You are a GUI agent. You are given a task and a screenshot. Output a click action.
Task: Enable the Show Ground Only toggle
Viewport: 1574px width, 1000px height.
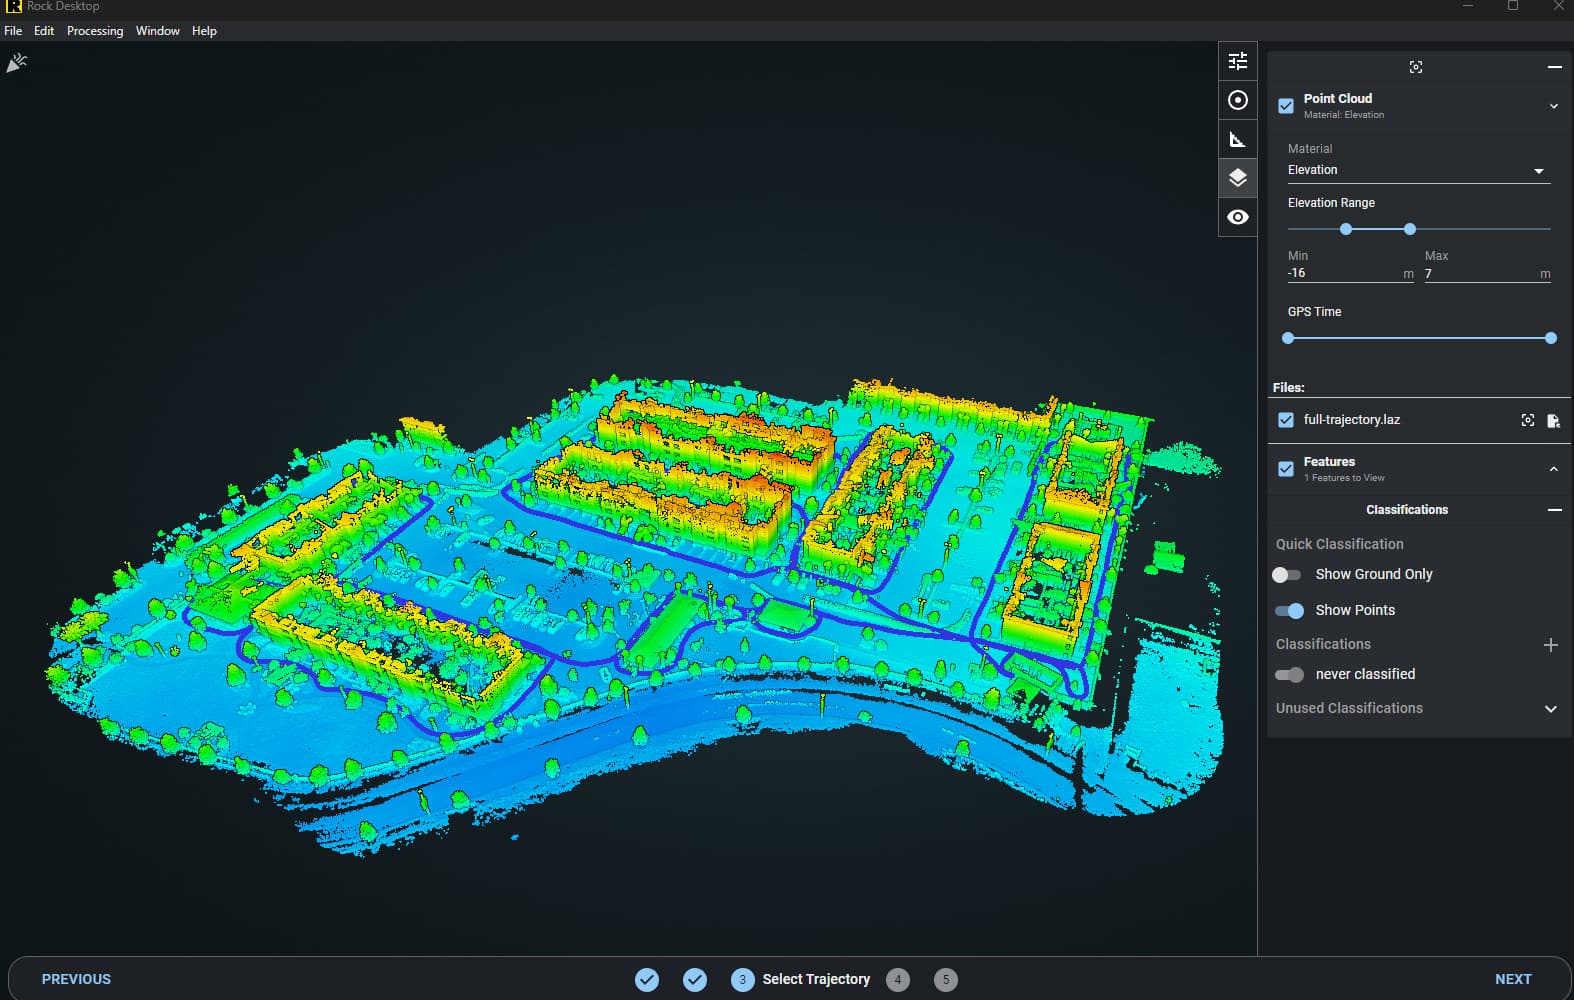pos(1287,575)
